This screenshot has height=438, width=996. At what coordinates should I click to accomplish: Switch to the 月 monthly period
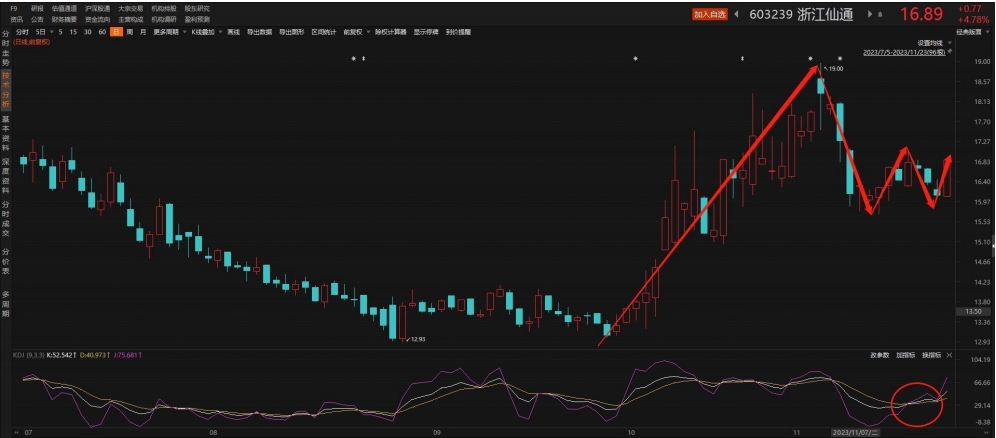[x=143, y=32]
